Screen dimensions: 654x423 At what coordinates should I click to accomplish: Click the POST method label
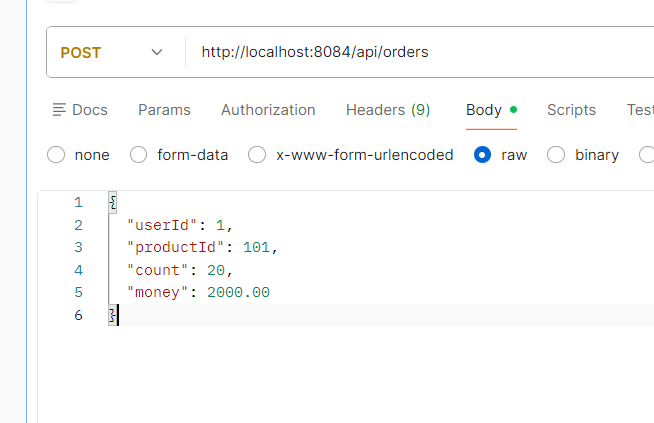(81, 52)
